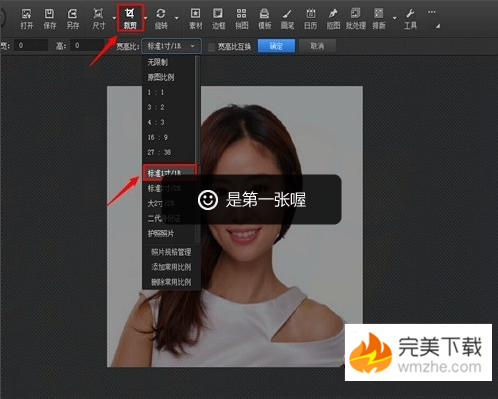Open the 日历 (Calendar) tool
Viewport: 498px width, 399px height.
tap(310, 19)
